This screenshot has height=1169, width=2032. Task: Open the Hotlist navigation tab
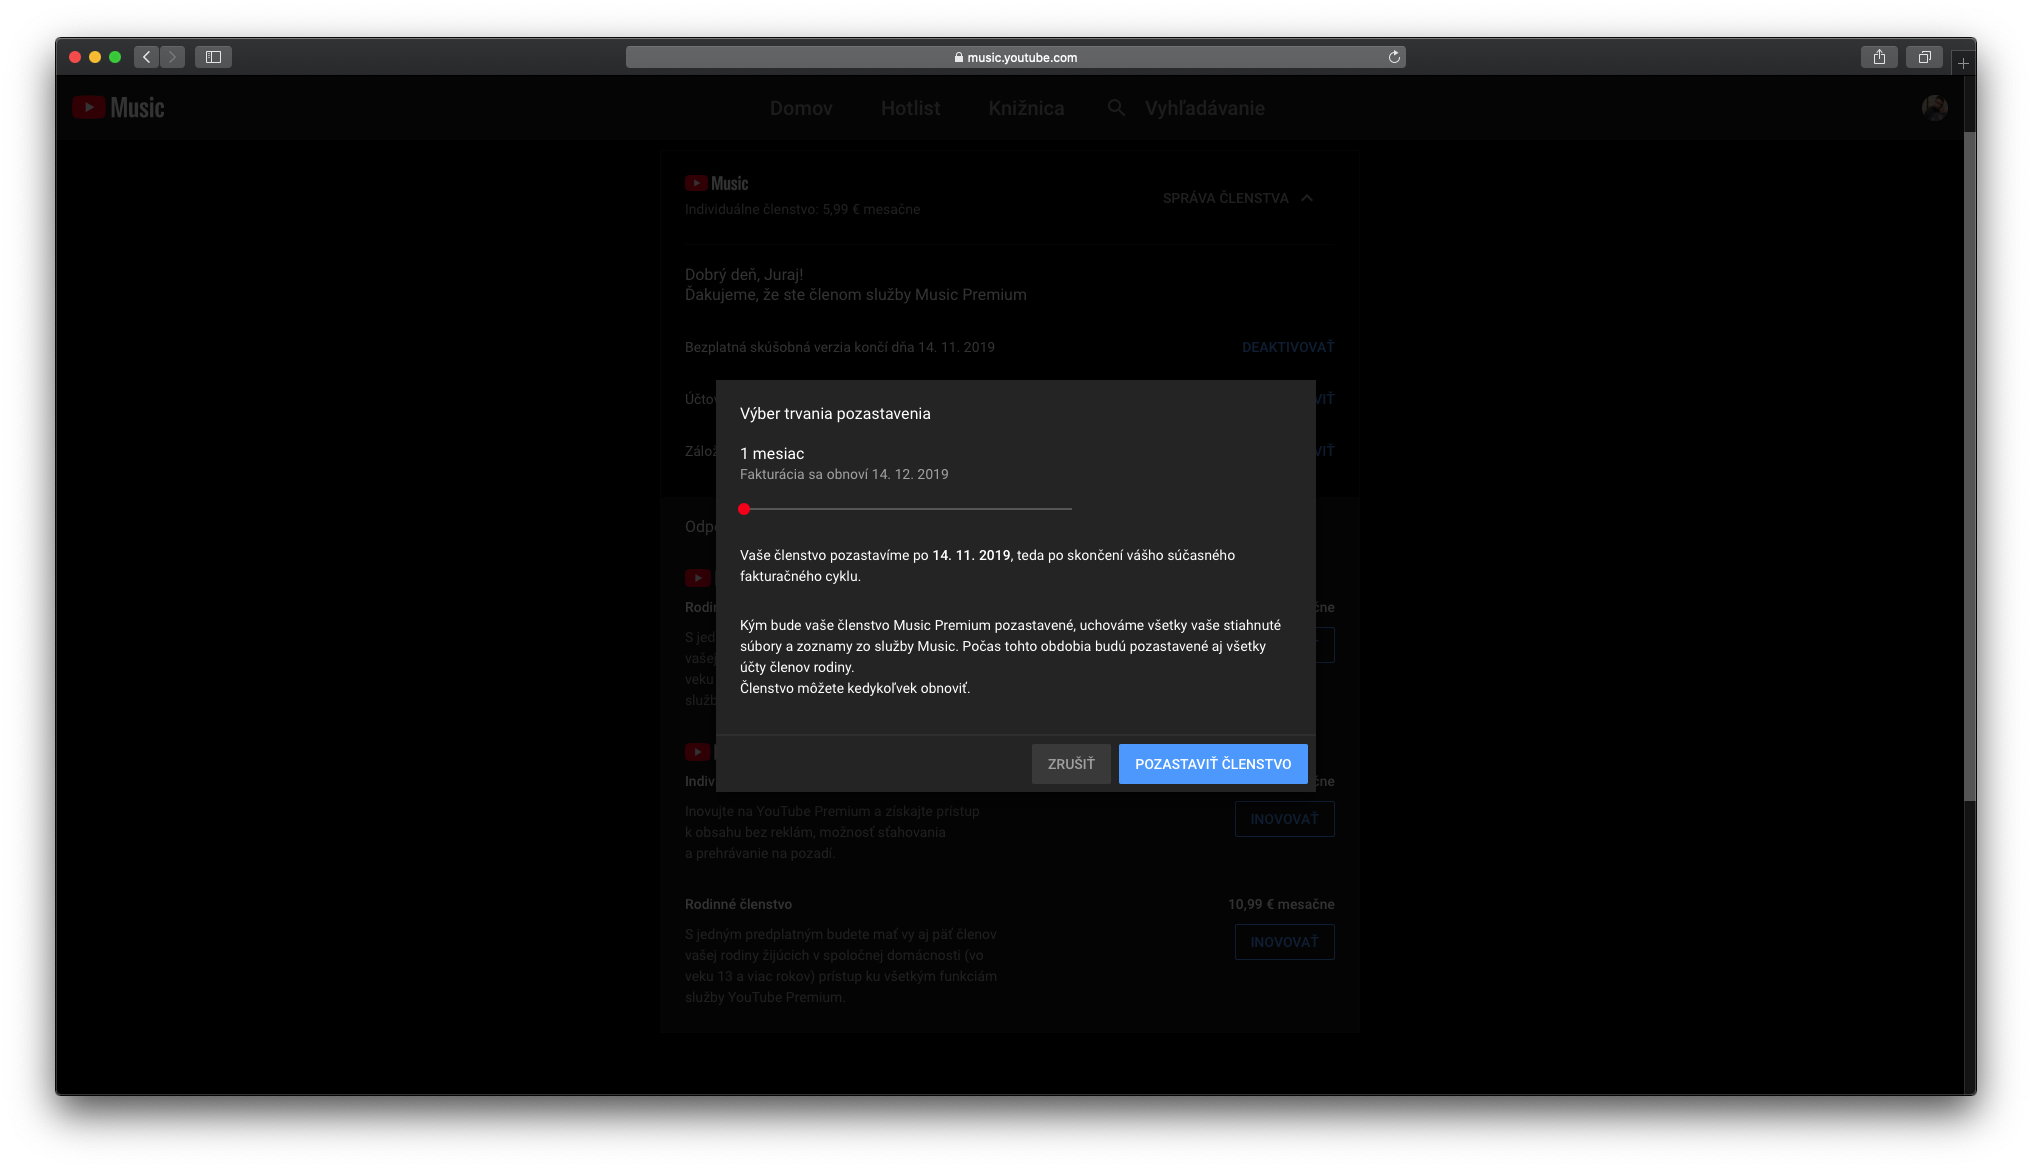point(910,108)
